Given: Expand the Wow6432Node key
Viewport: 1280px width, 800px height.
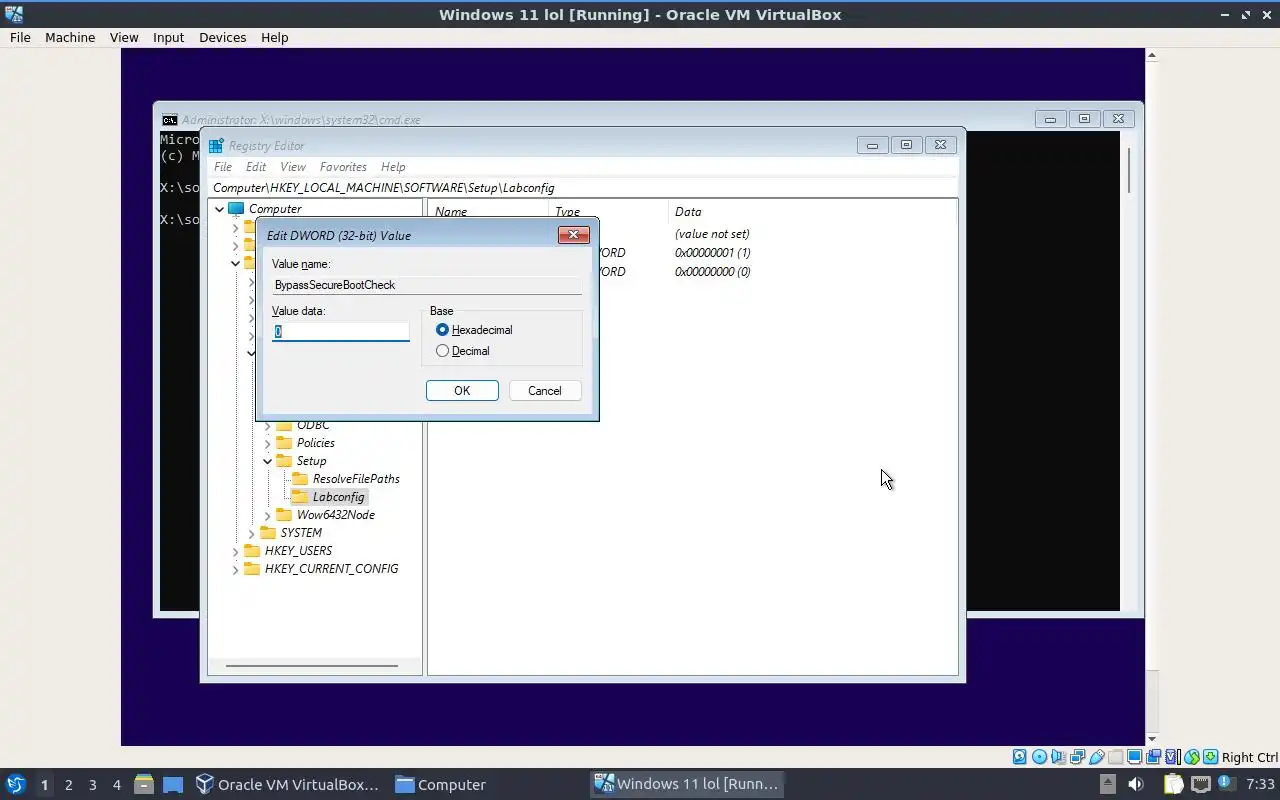Looking at the screenshot, I should click(x=267, y=515).
